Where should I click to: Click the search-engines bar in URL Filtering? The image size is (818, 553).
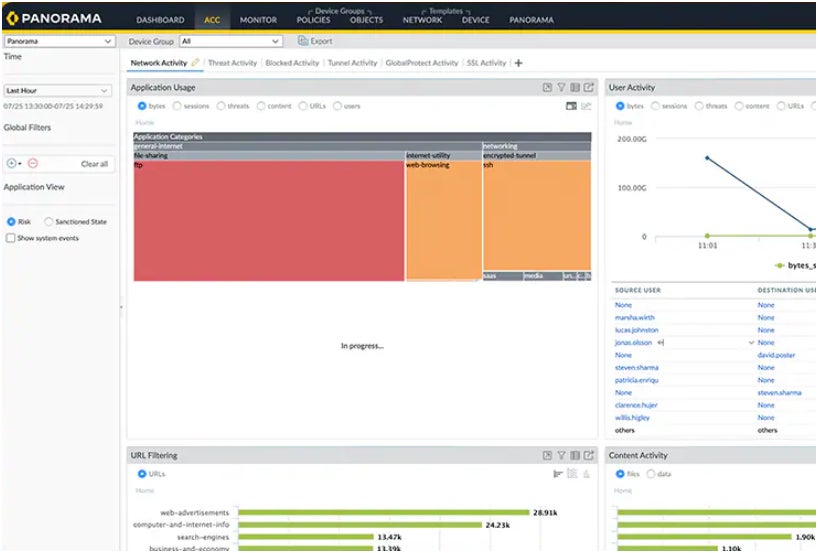(x=306, y=536)
